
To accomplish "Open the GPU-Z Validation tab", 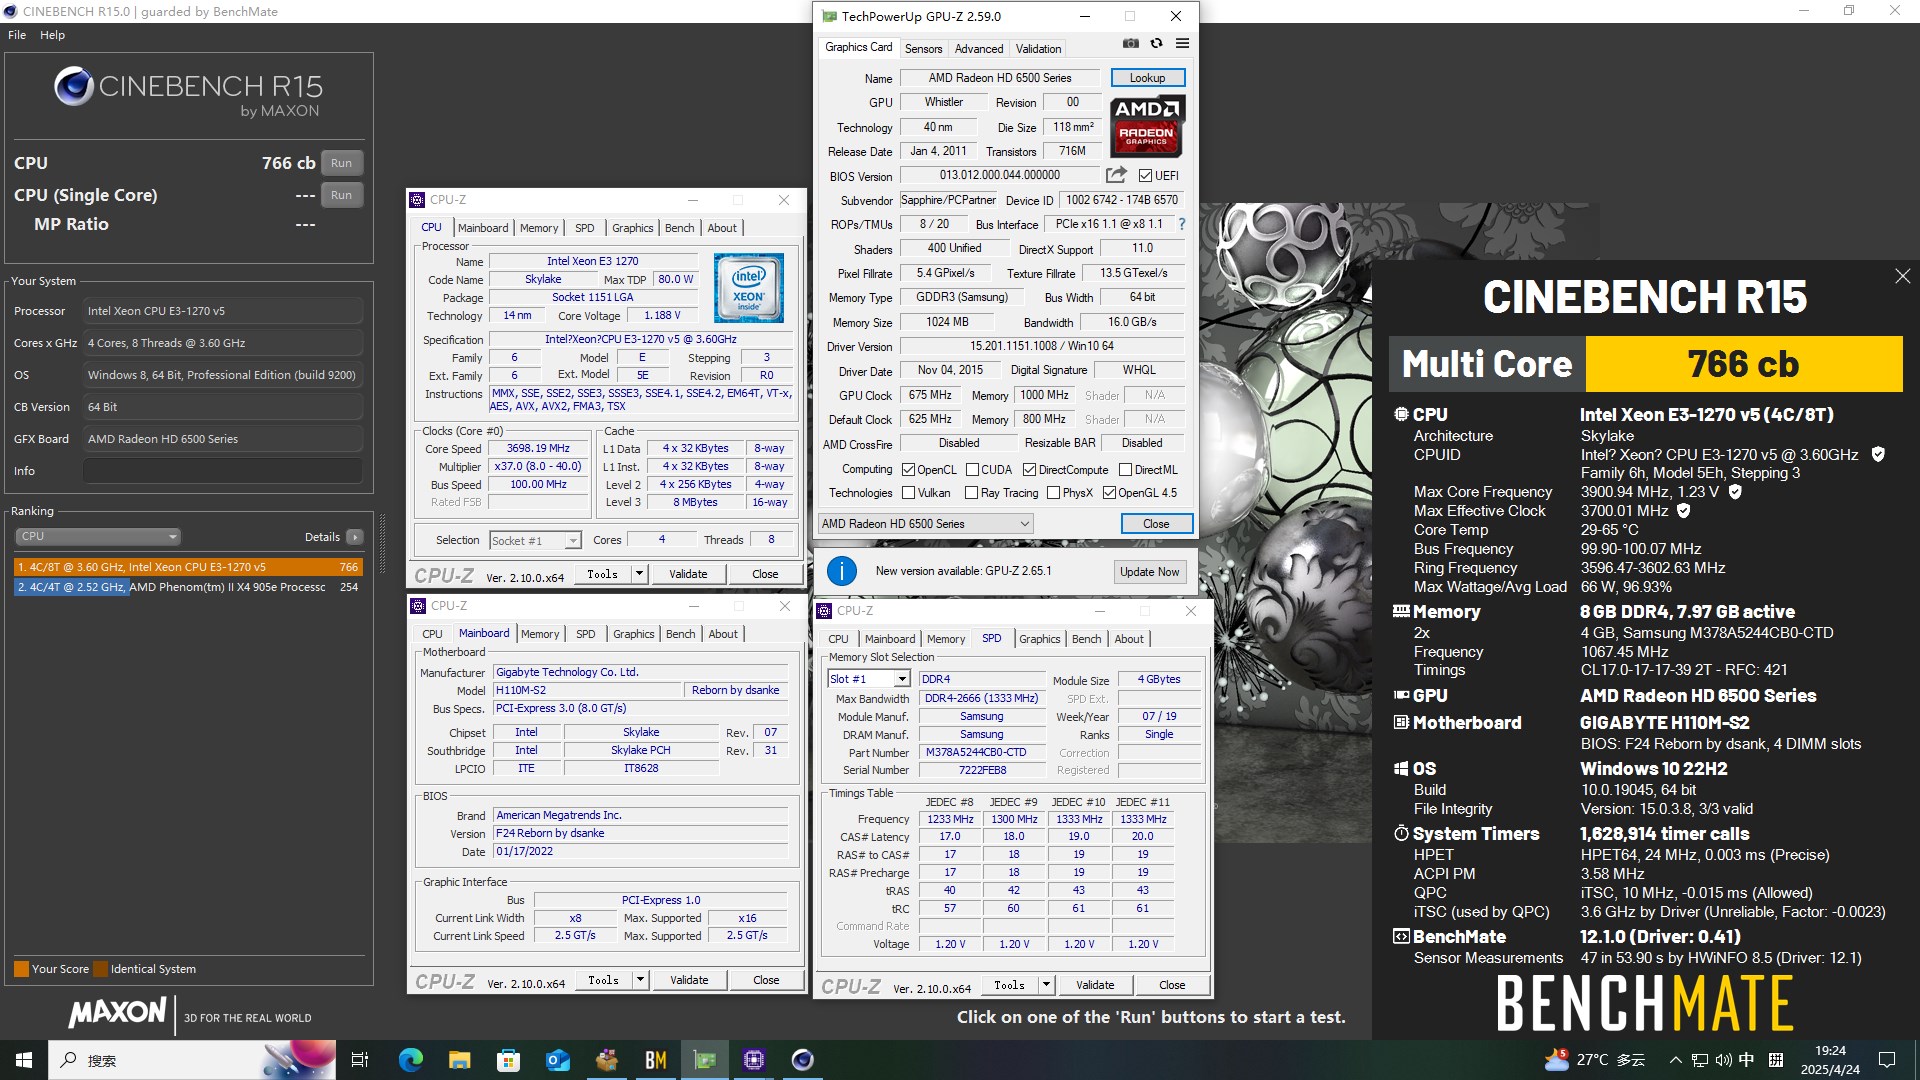I will [x=1038, y=49].
